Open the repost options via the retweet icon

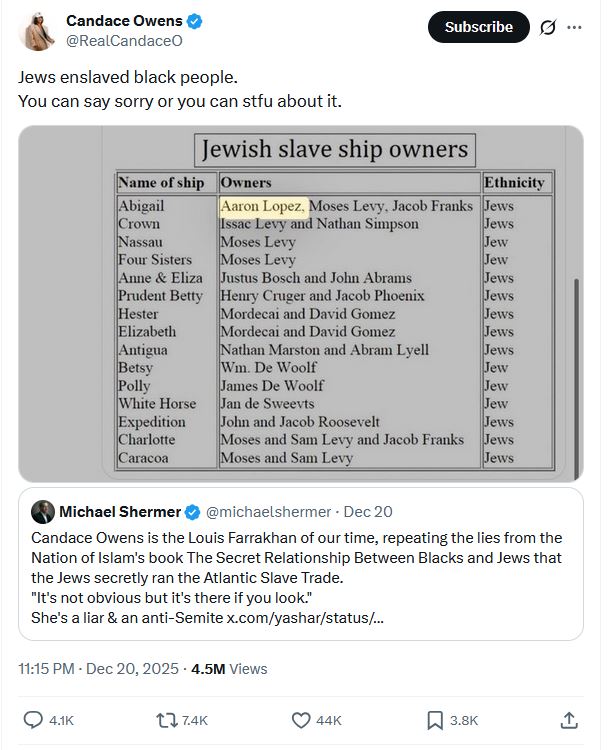pyautogui.click(x=166, y=719)
